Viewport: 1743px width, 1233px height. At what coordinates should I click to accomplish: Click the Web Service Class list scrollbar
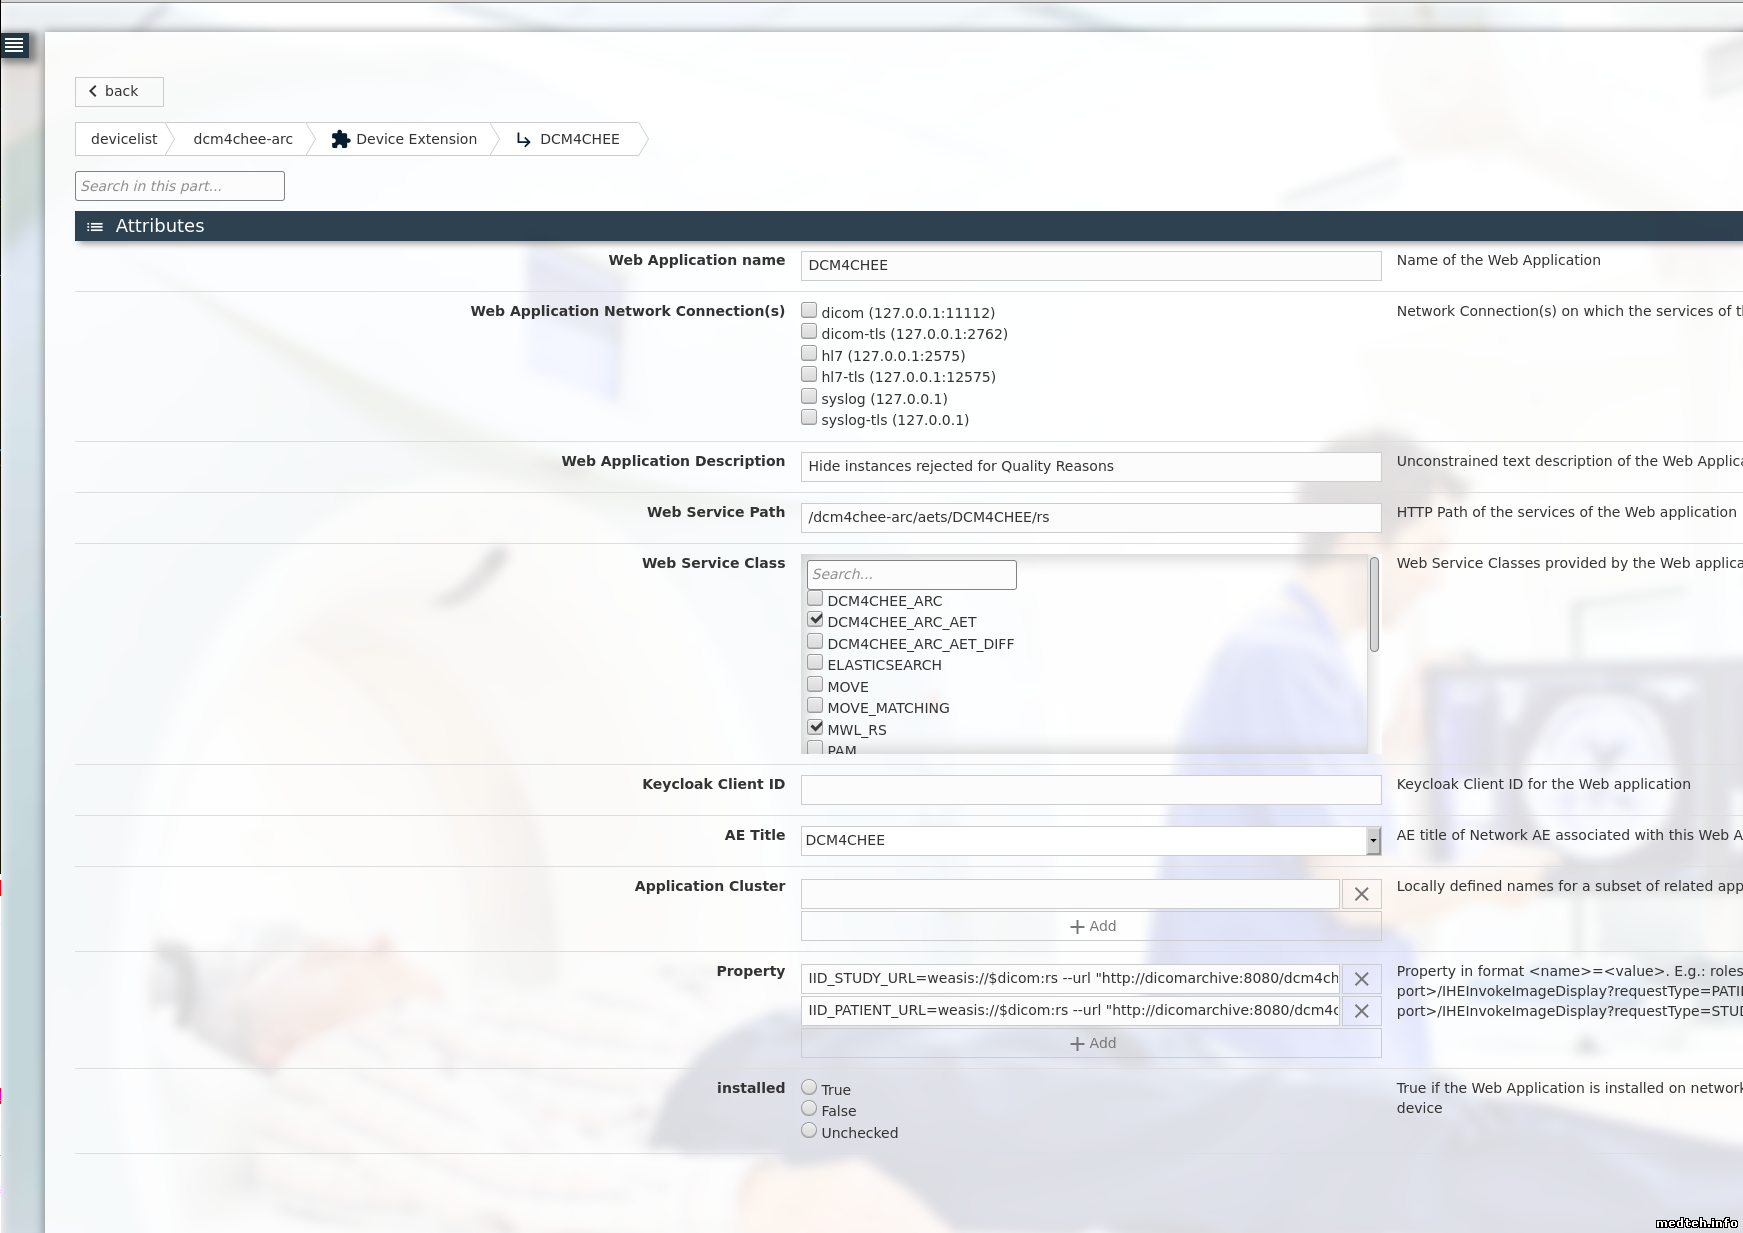pos(1374,605)
